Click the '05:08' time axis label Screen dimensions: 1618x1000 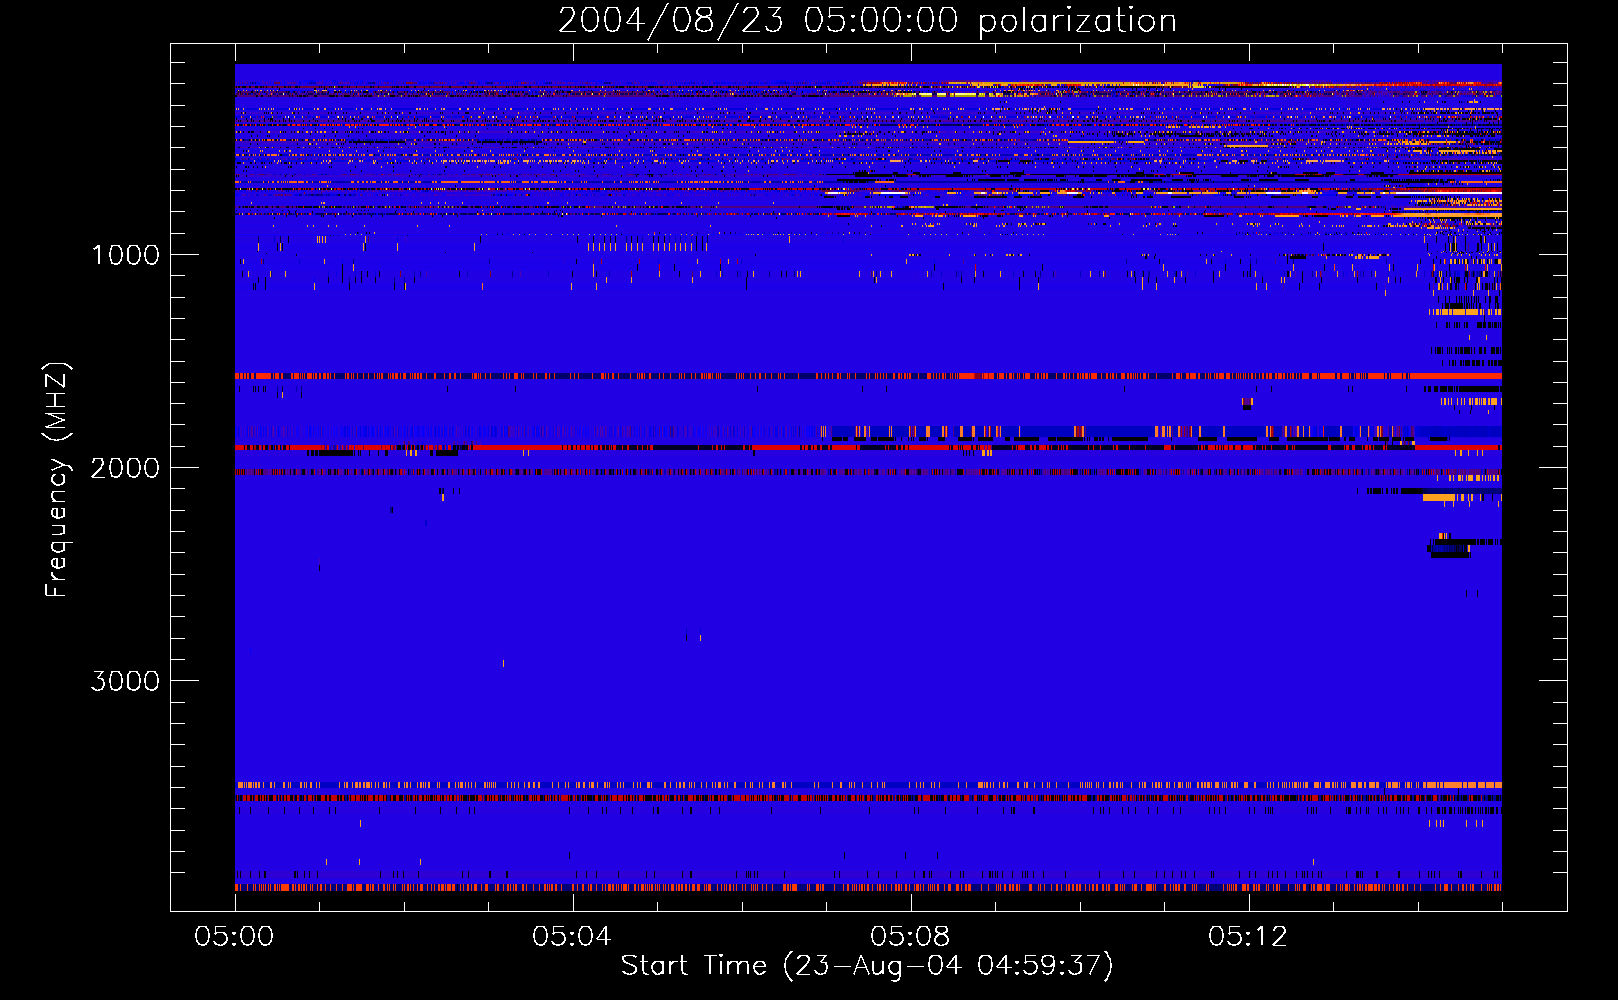[910, 937]
